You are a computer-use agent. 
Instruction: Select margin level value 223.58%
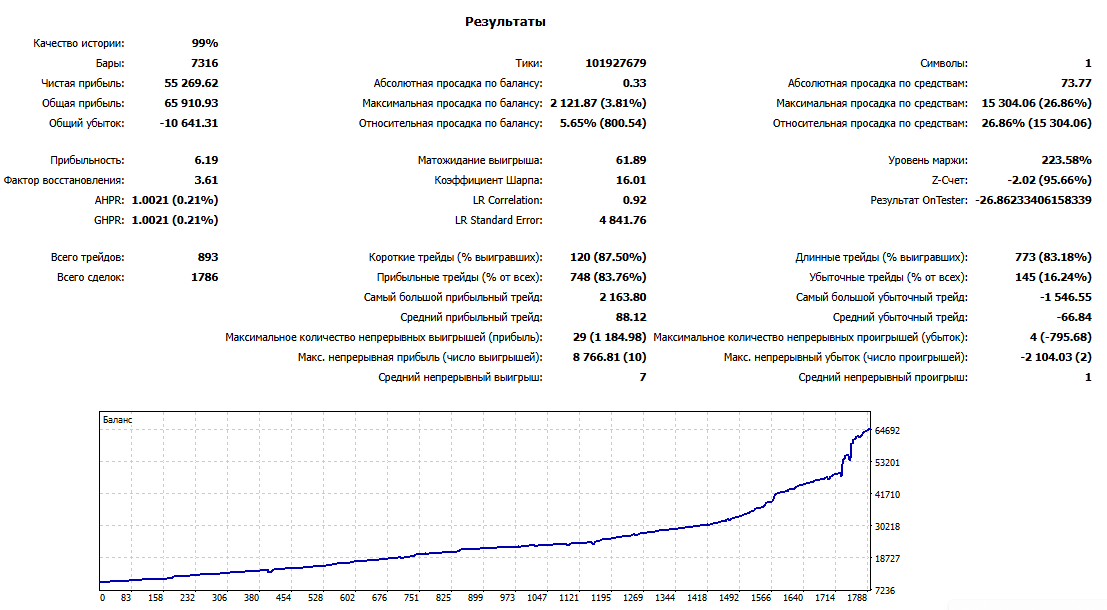[1066, 160]
